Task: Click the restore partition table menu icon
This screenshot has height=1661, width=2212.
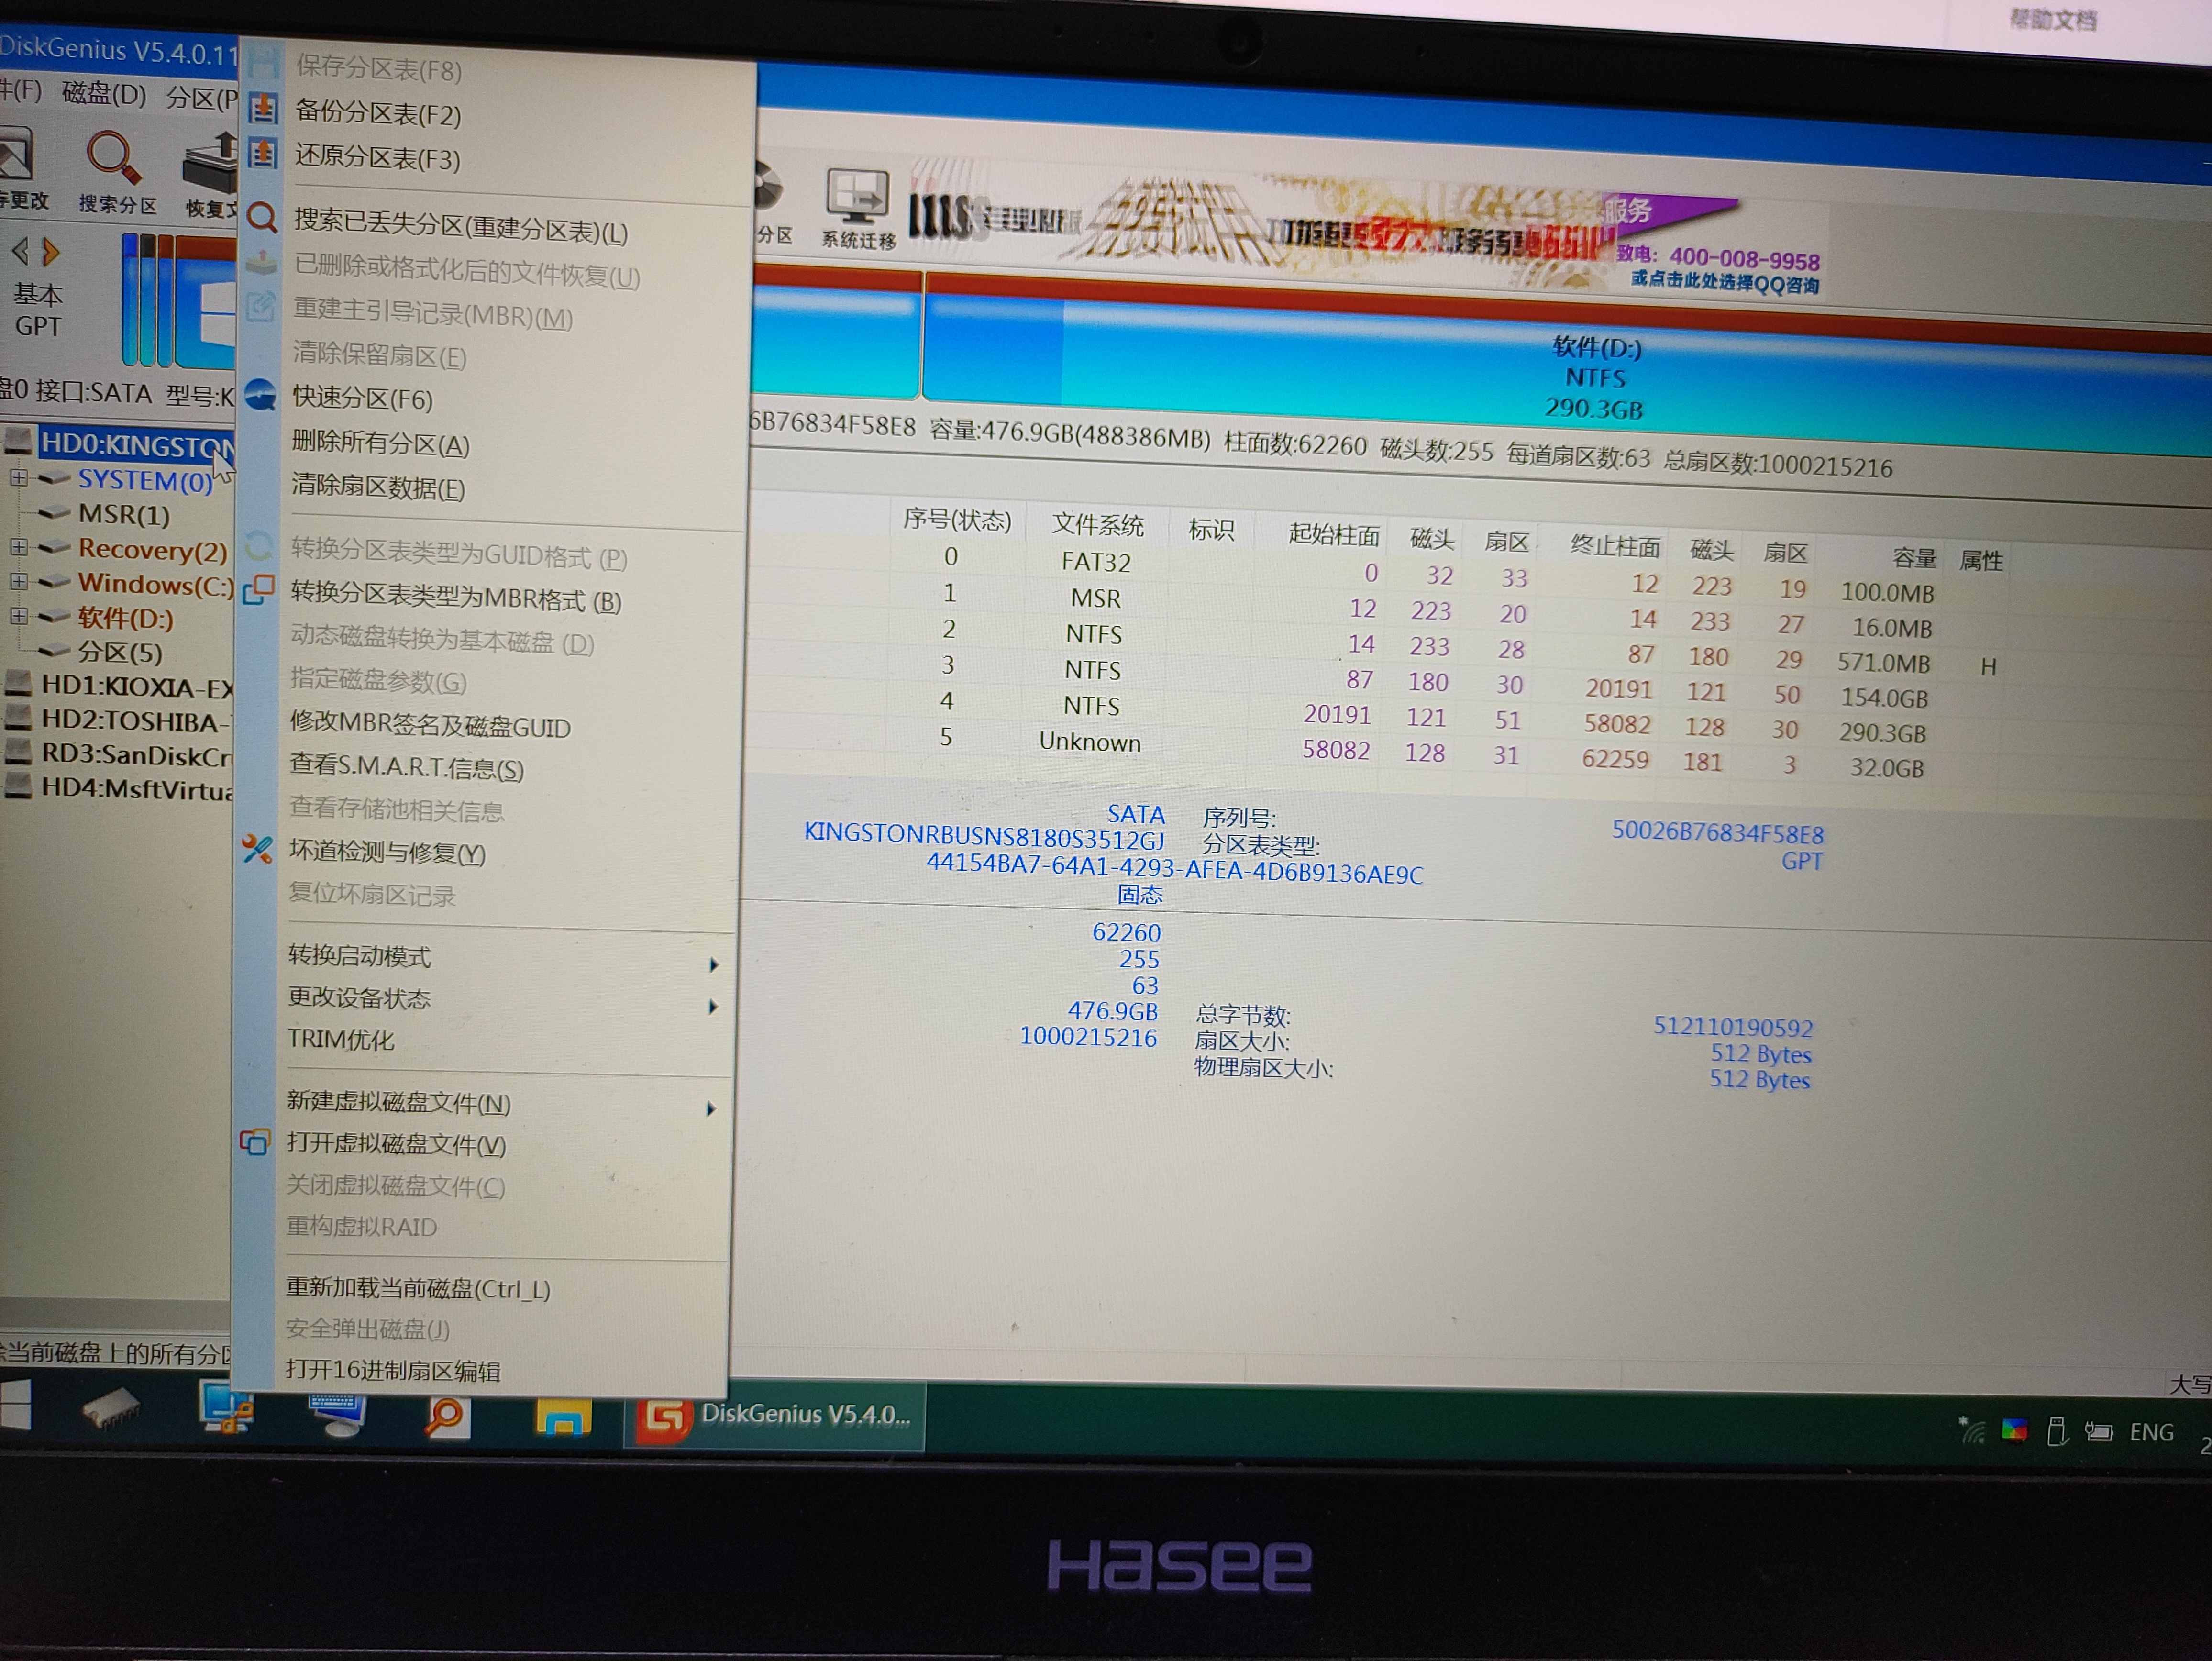Action: point(263,153)
